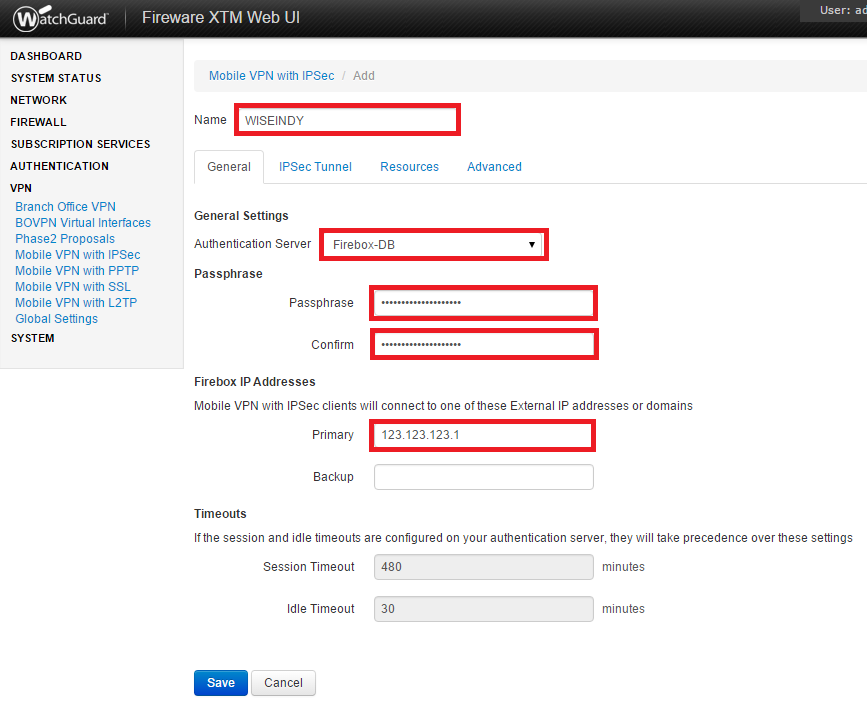
Task: Open VPN Global Settings
Action: point(56,319)
